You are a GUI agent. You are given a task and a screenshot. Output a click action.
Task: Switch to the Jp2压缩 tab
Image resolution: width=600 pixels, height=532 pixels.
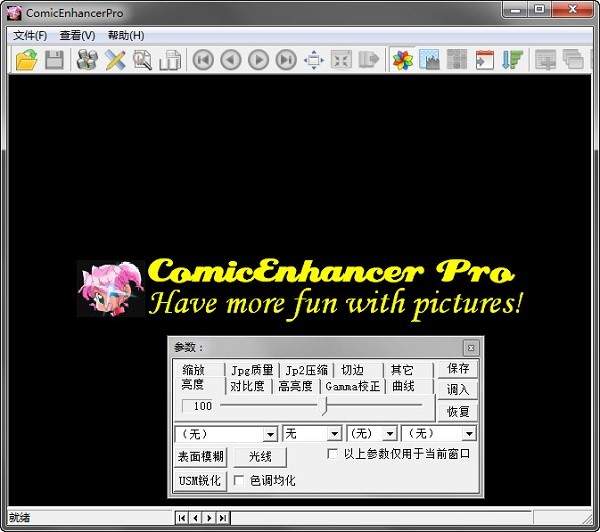(307, 370)
